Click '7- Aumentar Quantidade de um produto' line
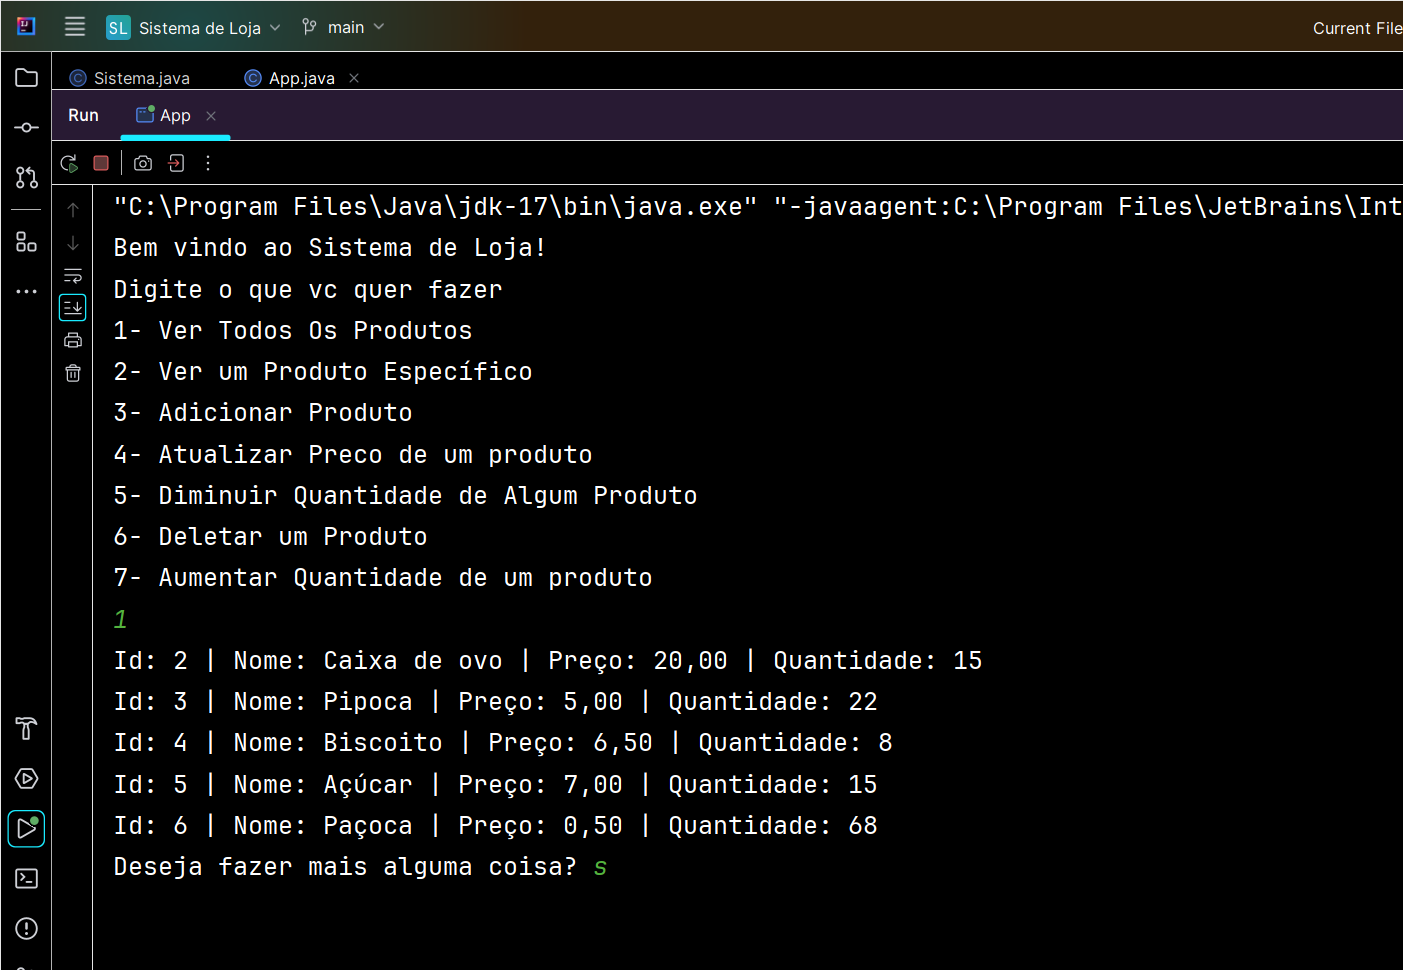1403x970 pixels. (x=383, y=578)
